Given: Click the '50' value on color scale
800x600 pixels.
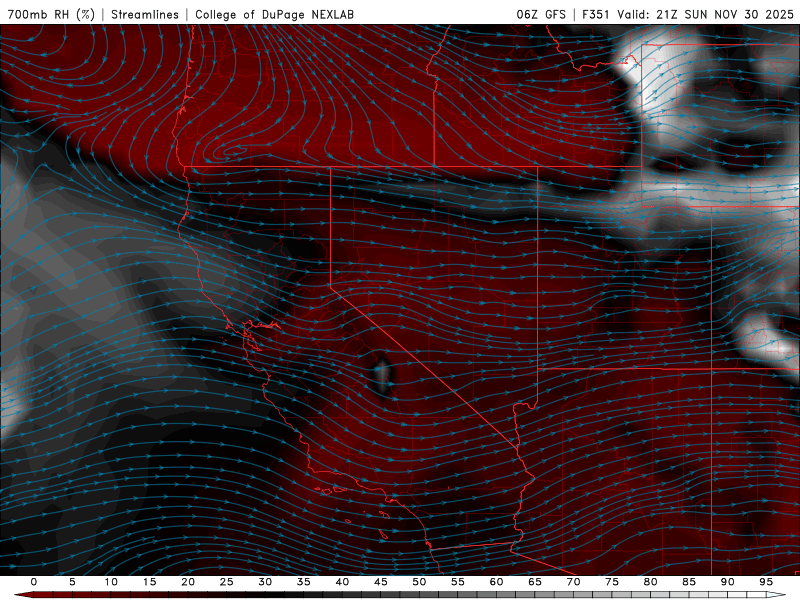Looking at the screenshot, I should 419,582.
